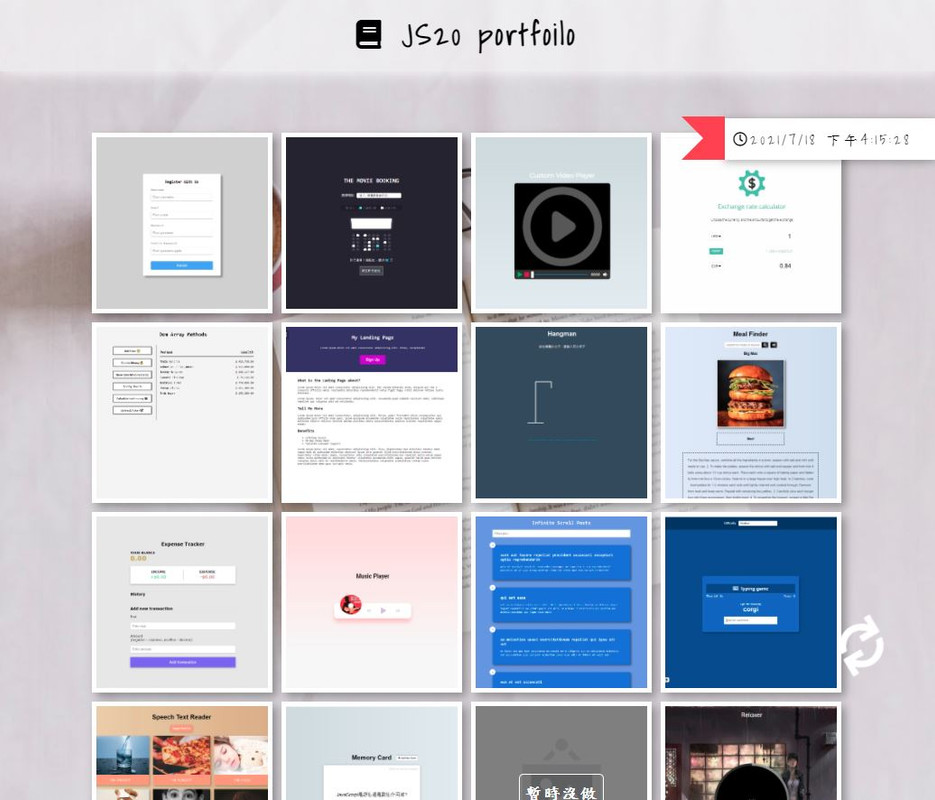The height and width of the screenshot is (800, 935).
Task: Click the video progress bar in video player preview
Action: pos(559,275)
